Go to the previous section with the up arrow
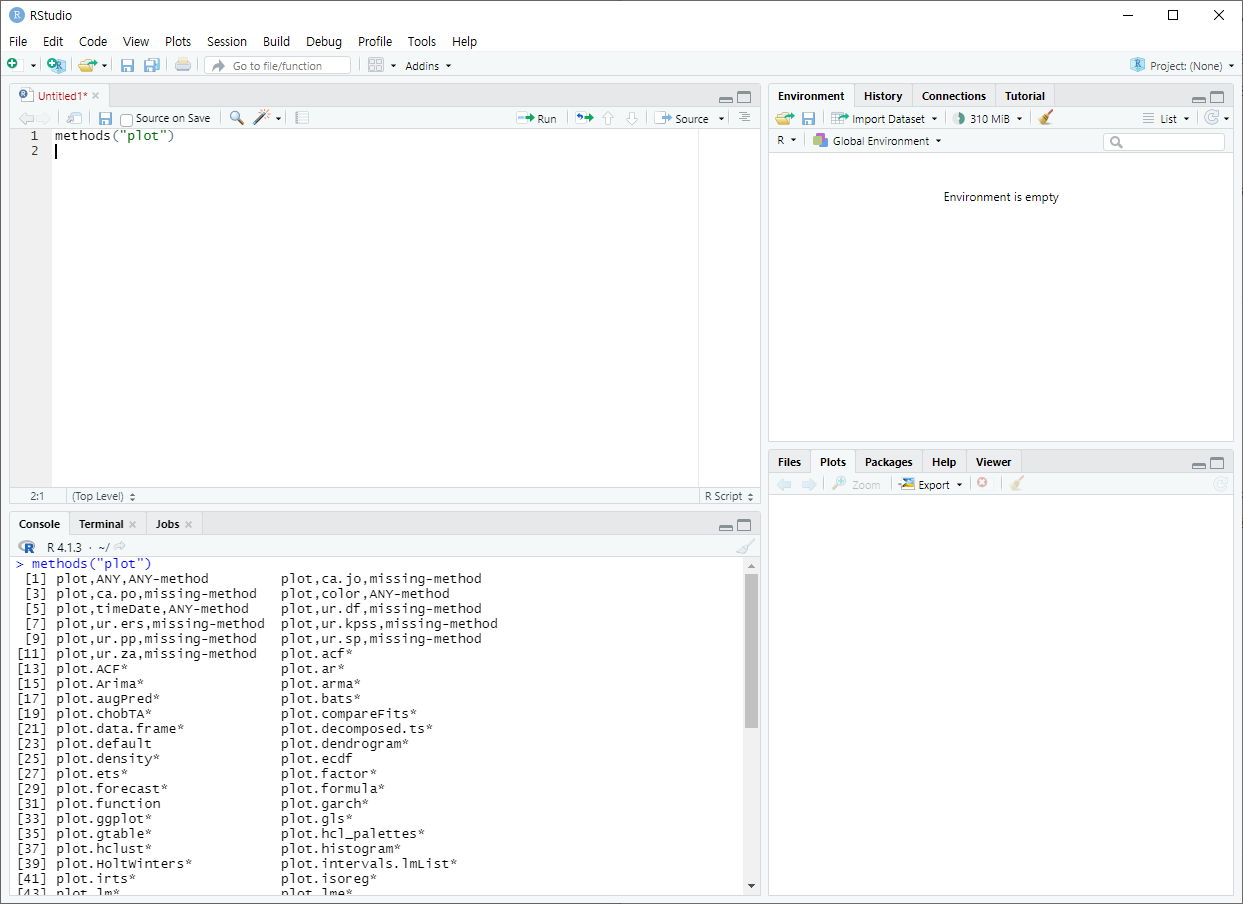The width and height of the screenshot is (1243, 904). [607, 118]
